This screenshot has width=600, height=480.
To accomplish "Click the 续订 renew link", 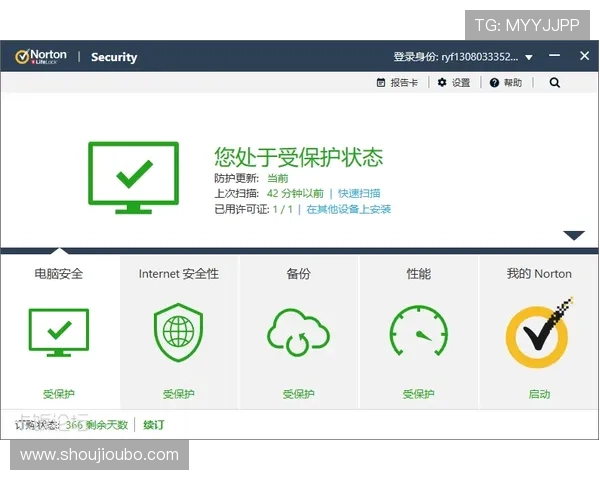I will point(154,425).
